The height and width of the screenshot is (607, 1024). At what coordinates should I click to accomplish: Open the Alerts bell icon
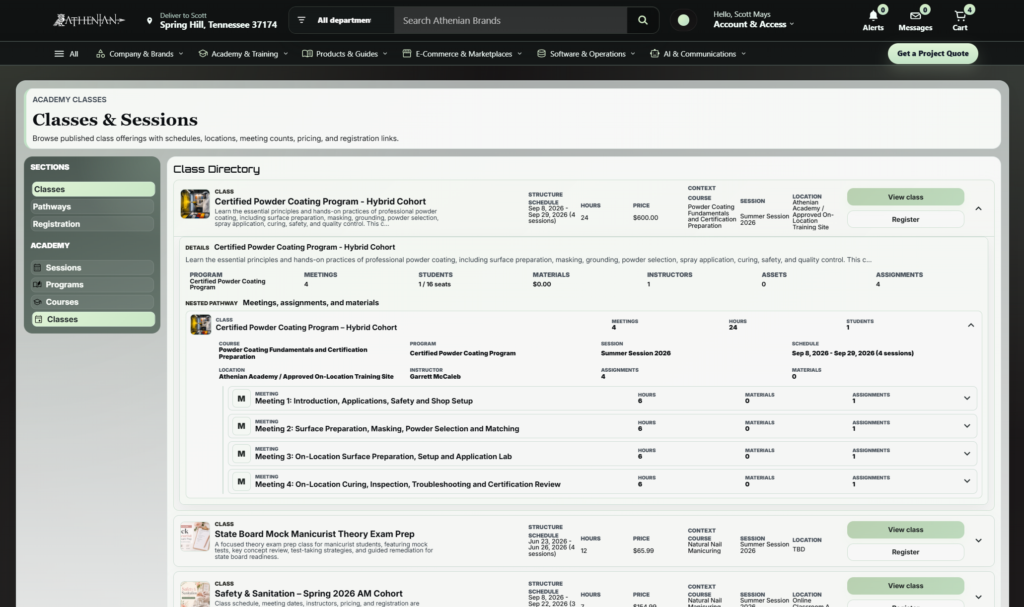click(x=873, y=16)
